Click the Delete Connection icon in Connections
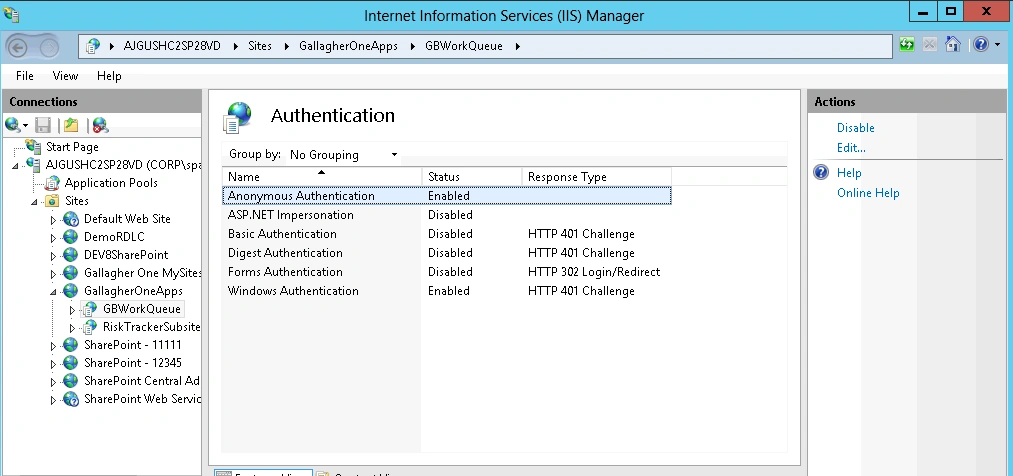The width and height of the screenshot is (1013, 476). click(100, 125)
